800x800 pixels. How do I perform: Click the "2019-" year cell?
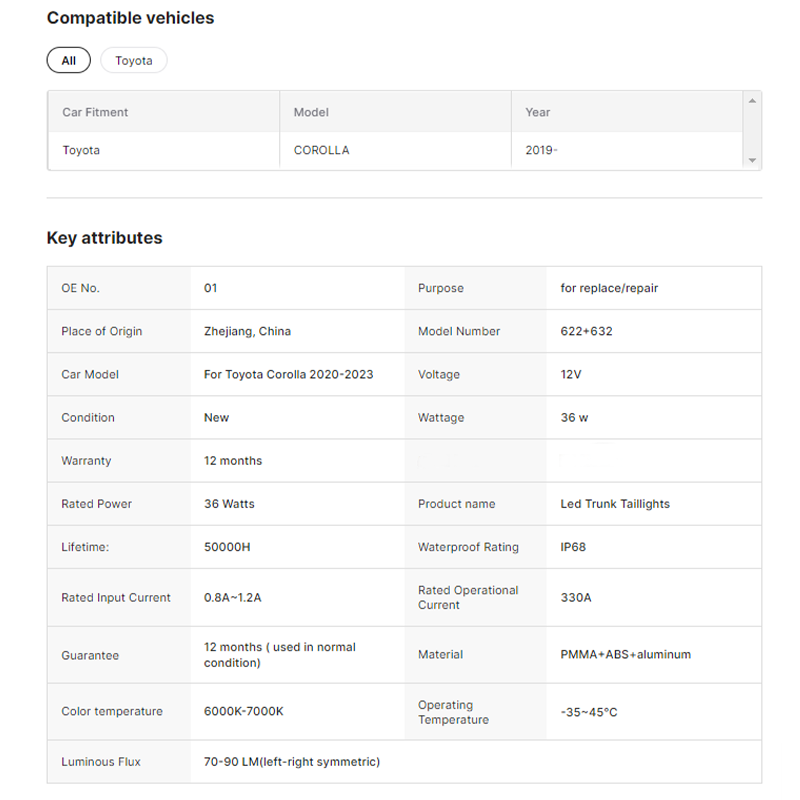(541, 150)
